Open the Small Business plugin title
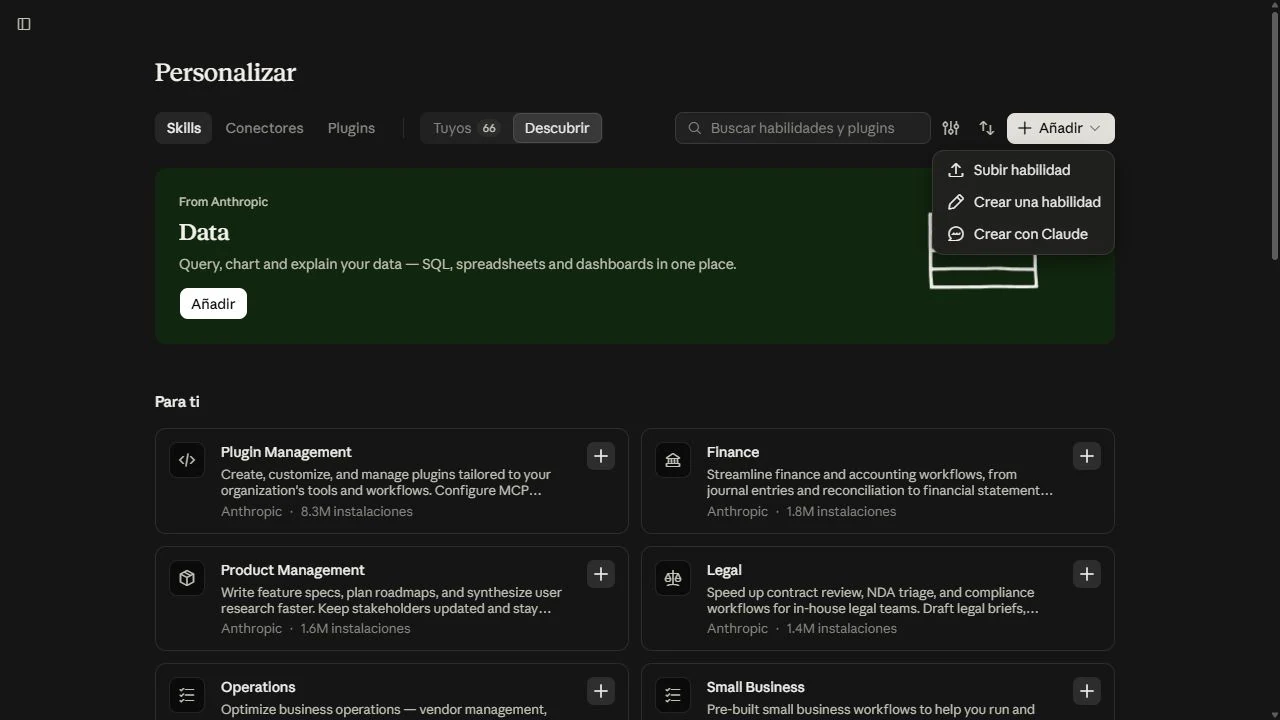The width and height of the screenshot is (1280, 720). coord(756,687)
